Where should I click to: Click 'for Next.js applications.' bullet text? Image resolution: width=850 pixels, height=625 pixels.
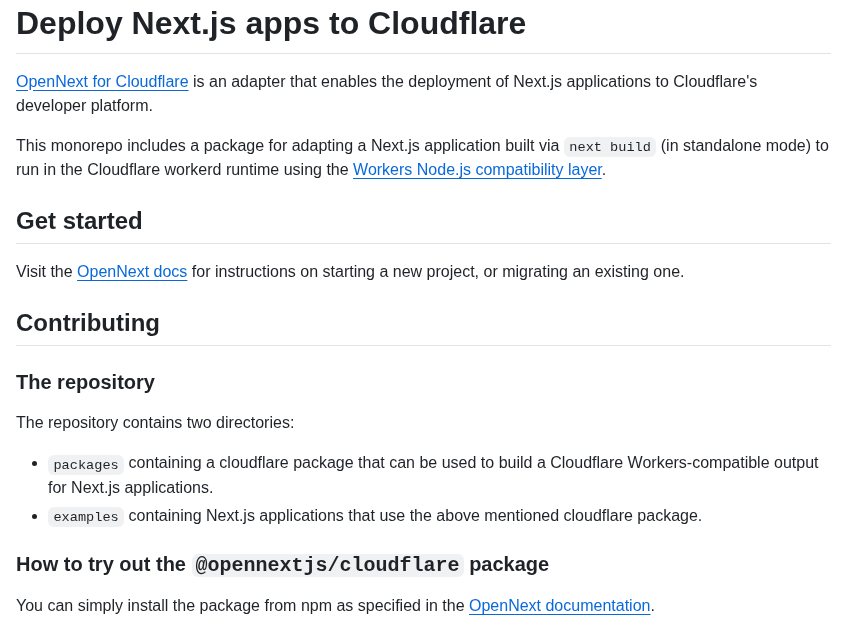(x=130, y=487)
